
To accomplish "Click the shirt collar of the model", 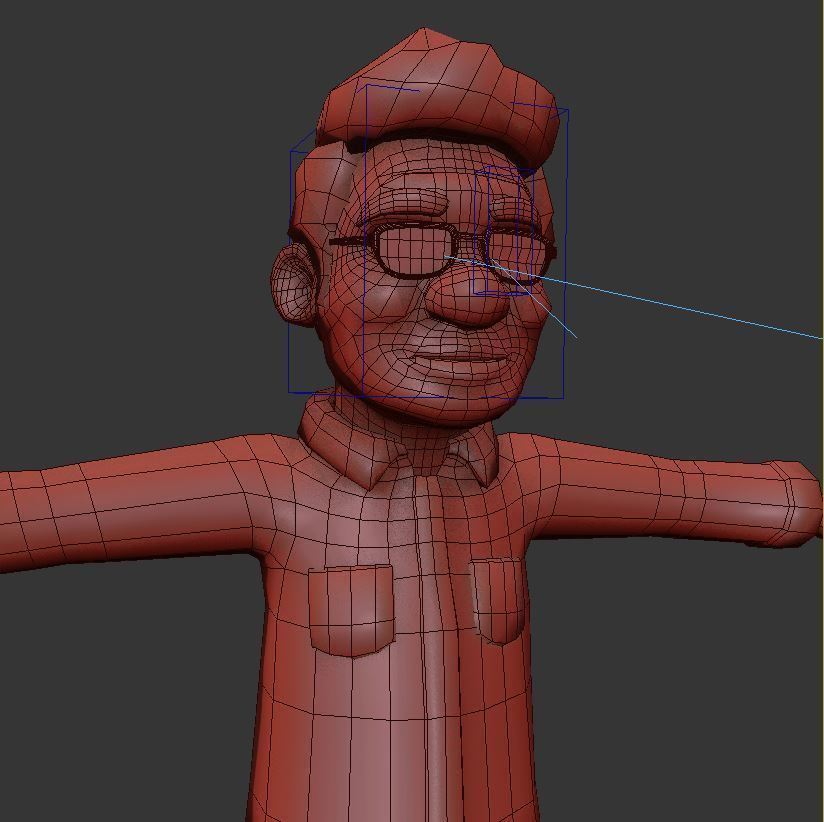I will point(399,440).
